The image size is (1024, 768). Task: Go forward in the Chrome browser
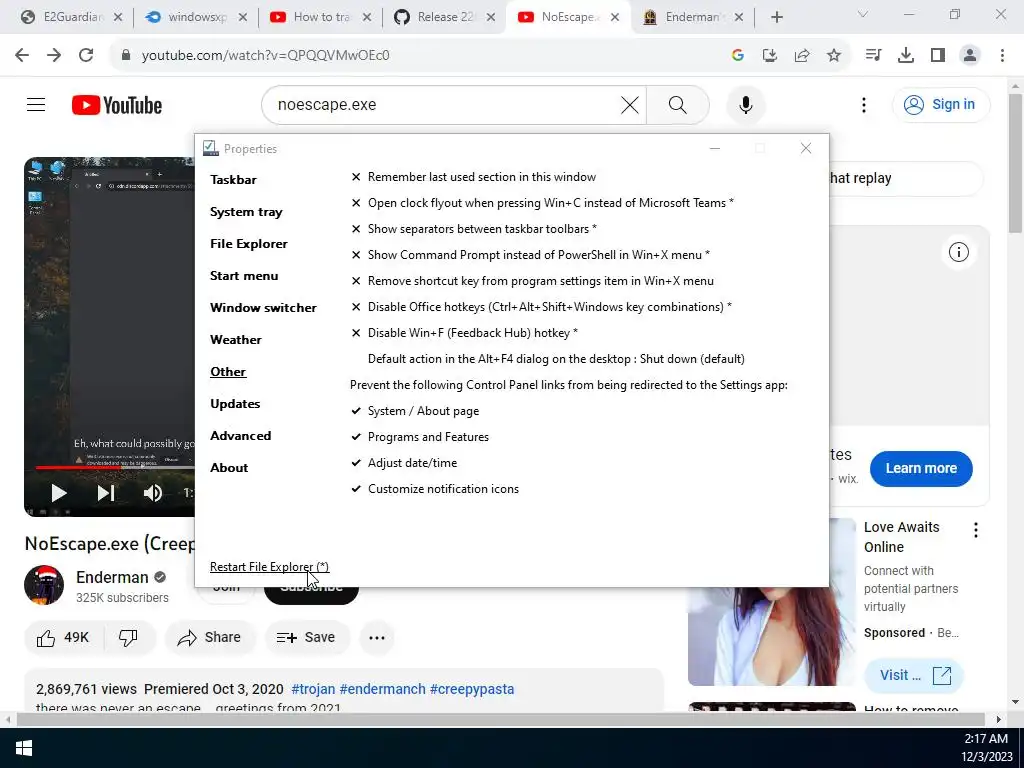click(x=54, y=56)
